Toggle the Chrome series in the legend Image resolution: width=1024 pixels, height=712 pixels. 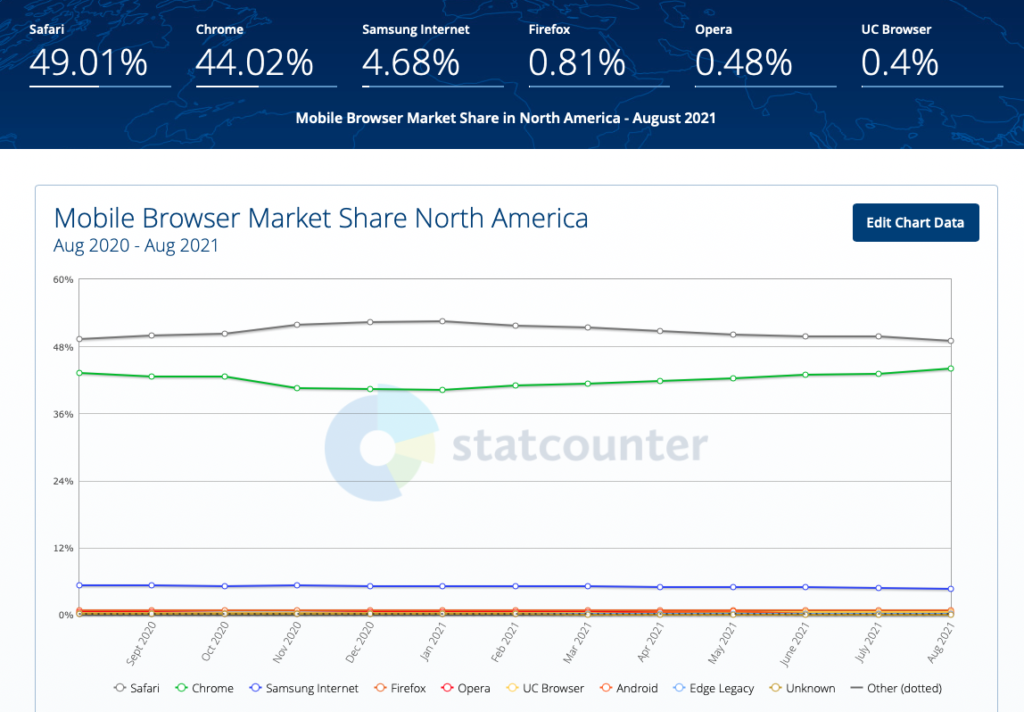click(204, 688)
